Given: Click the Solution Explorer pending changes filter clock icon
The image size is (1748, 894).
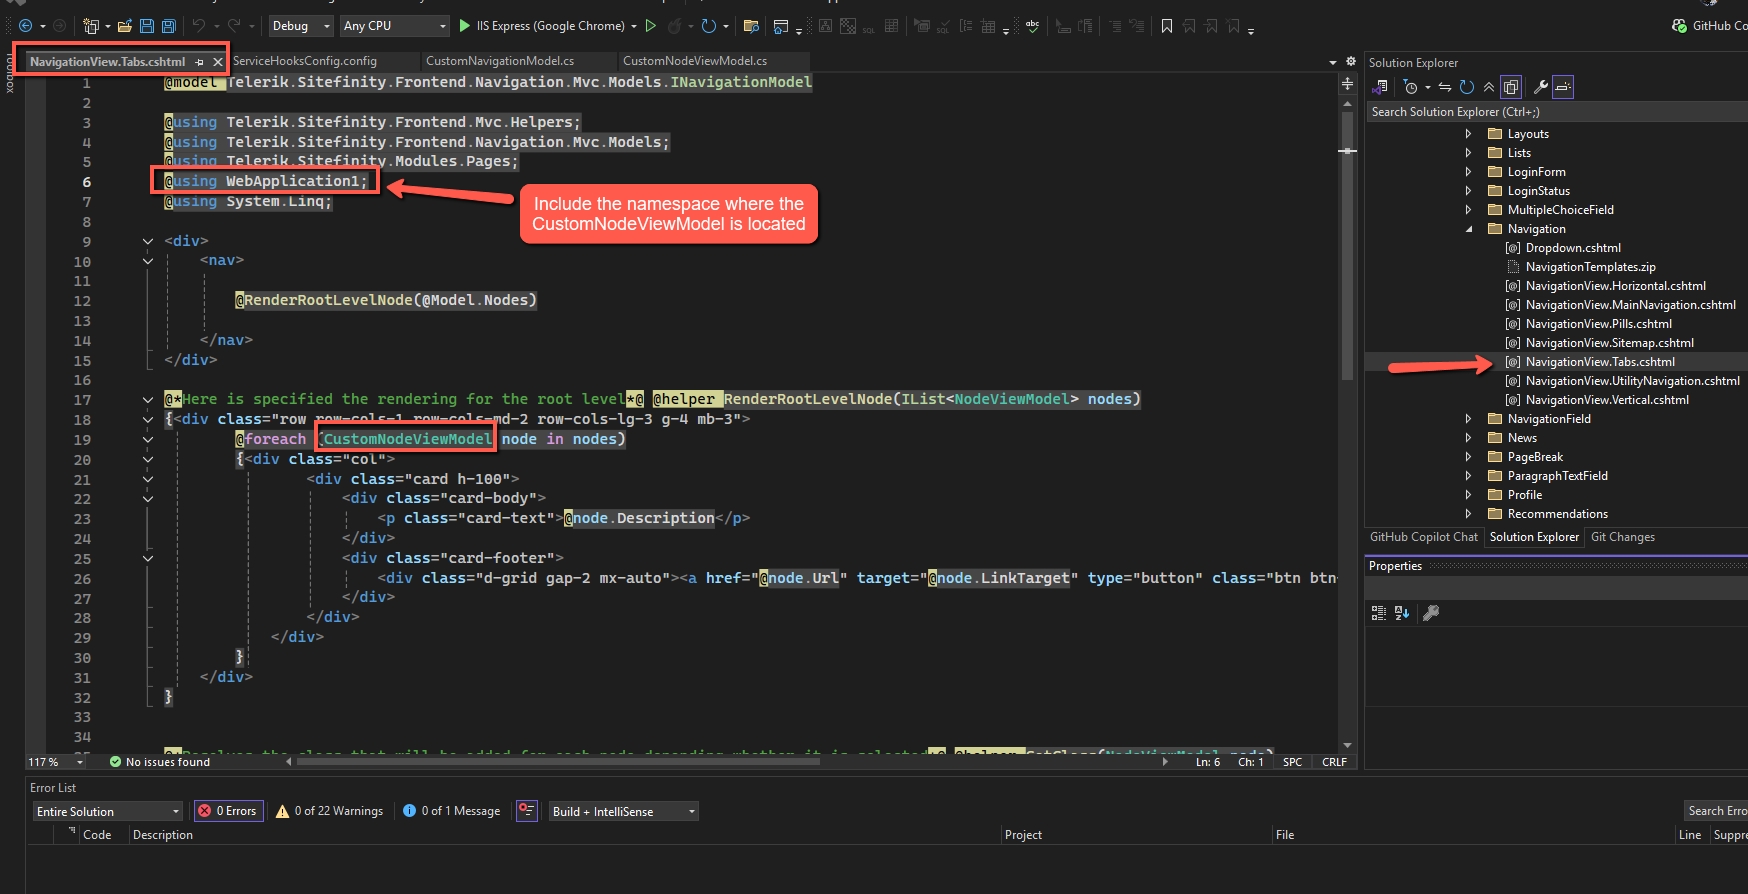Looking at the screenshot, I should click(1411, 87).
